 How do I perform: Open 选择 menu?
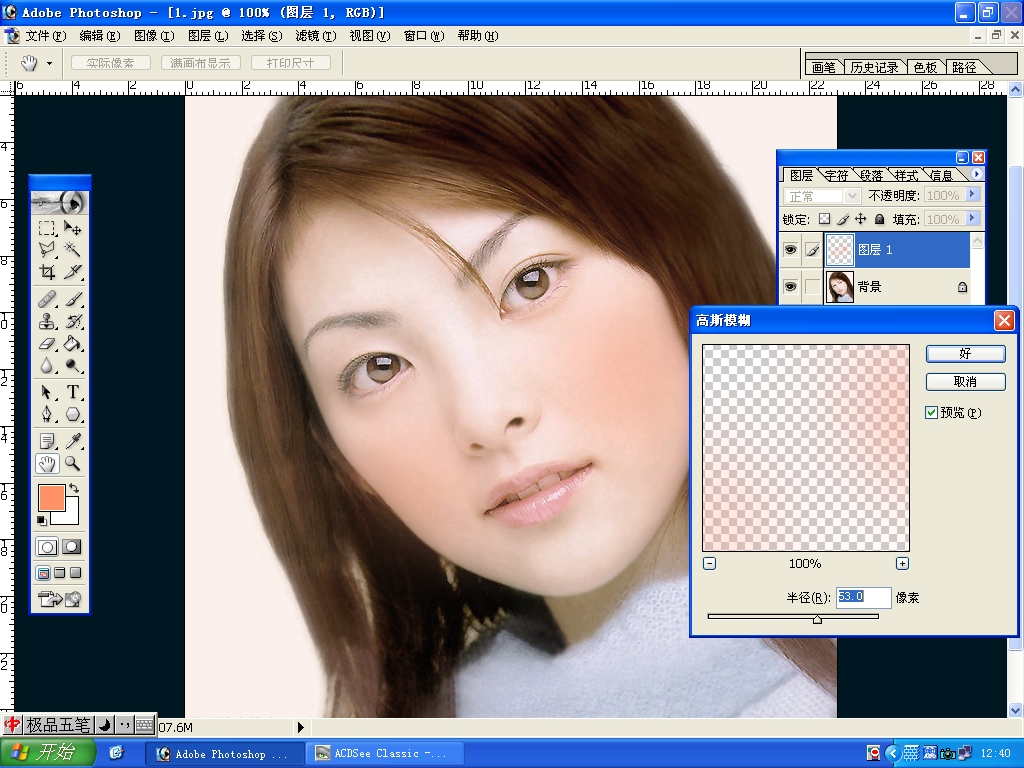[261, 36]
